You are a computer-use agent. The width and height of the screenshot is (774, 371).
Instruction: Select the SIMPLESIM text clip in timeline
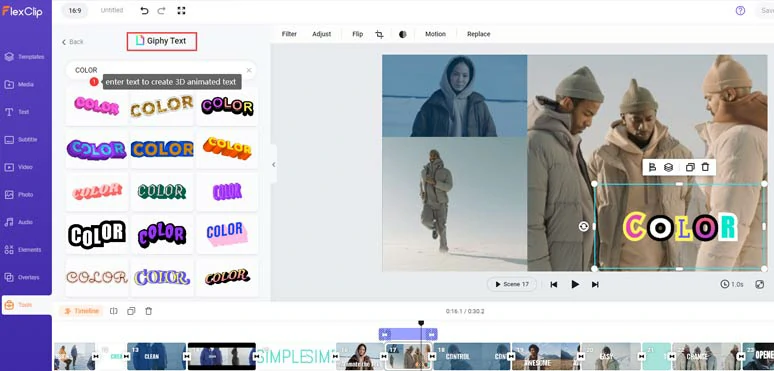[x=295, y=356]
